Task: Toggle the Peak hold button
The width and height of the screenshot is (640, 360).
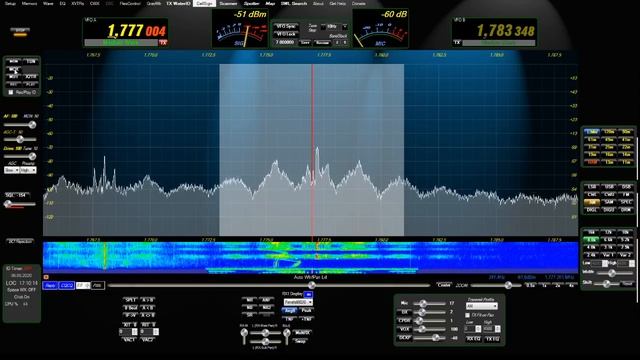Action: (306, 311)
